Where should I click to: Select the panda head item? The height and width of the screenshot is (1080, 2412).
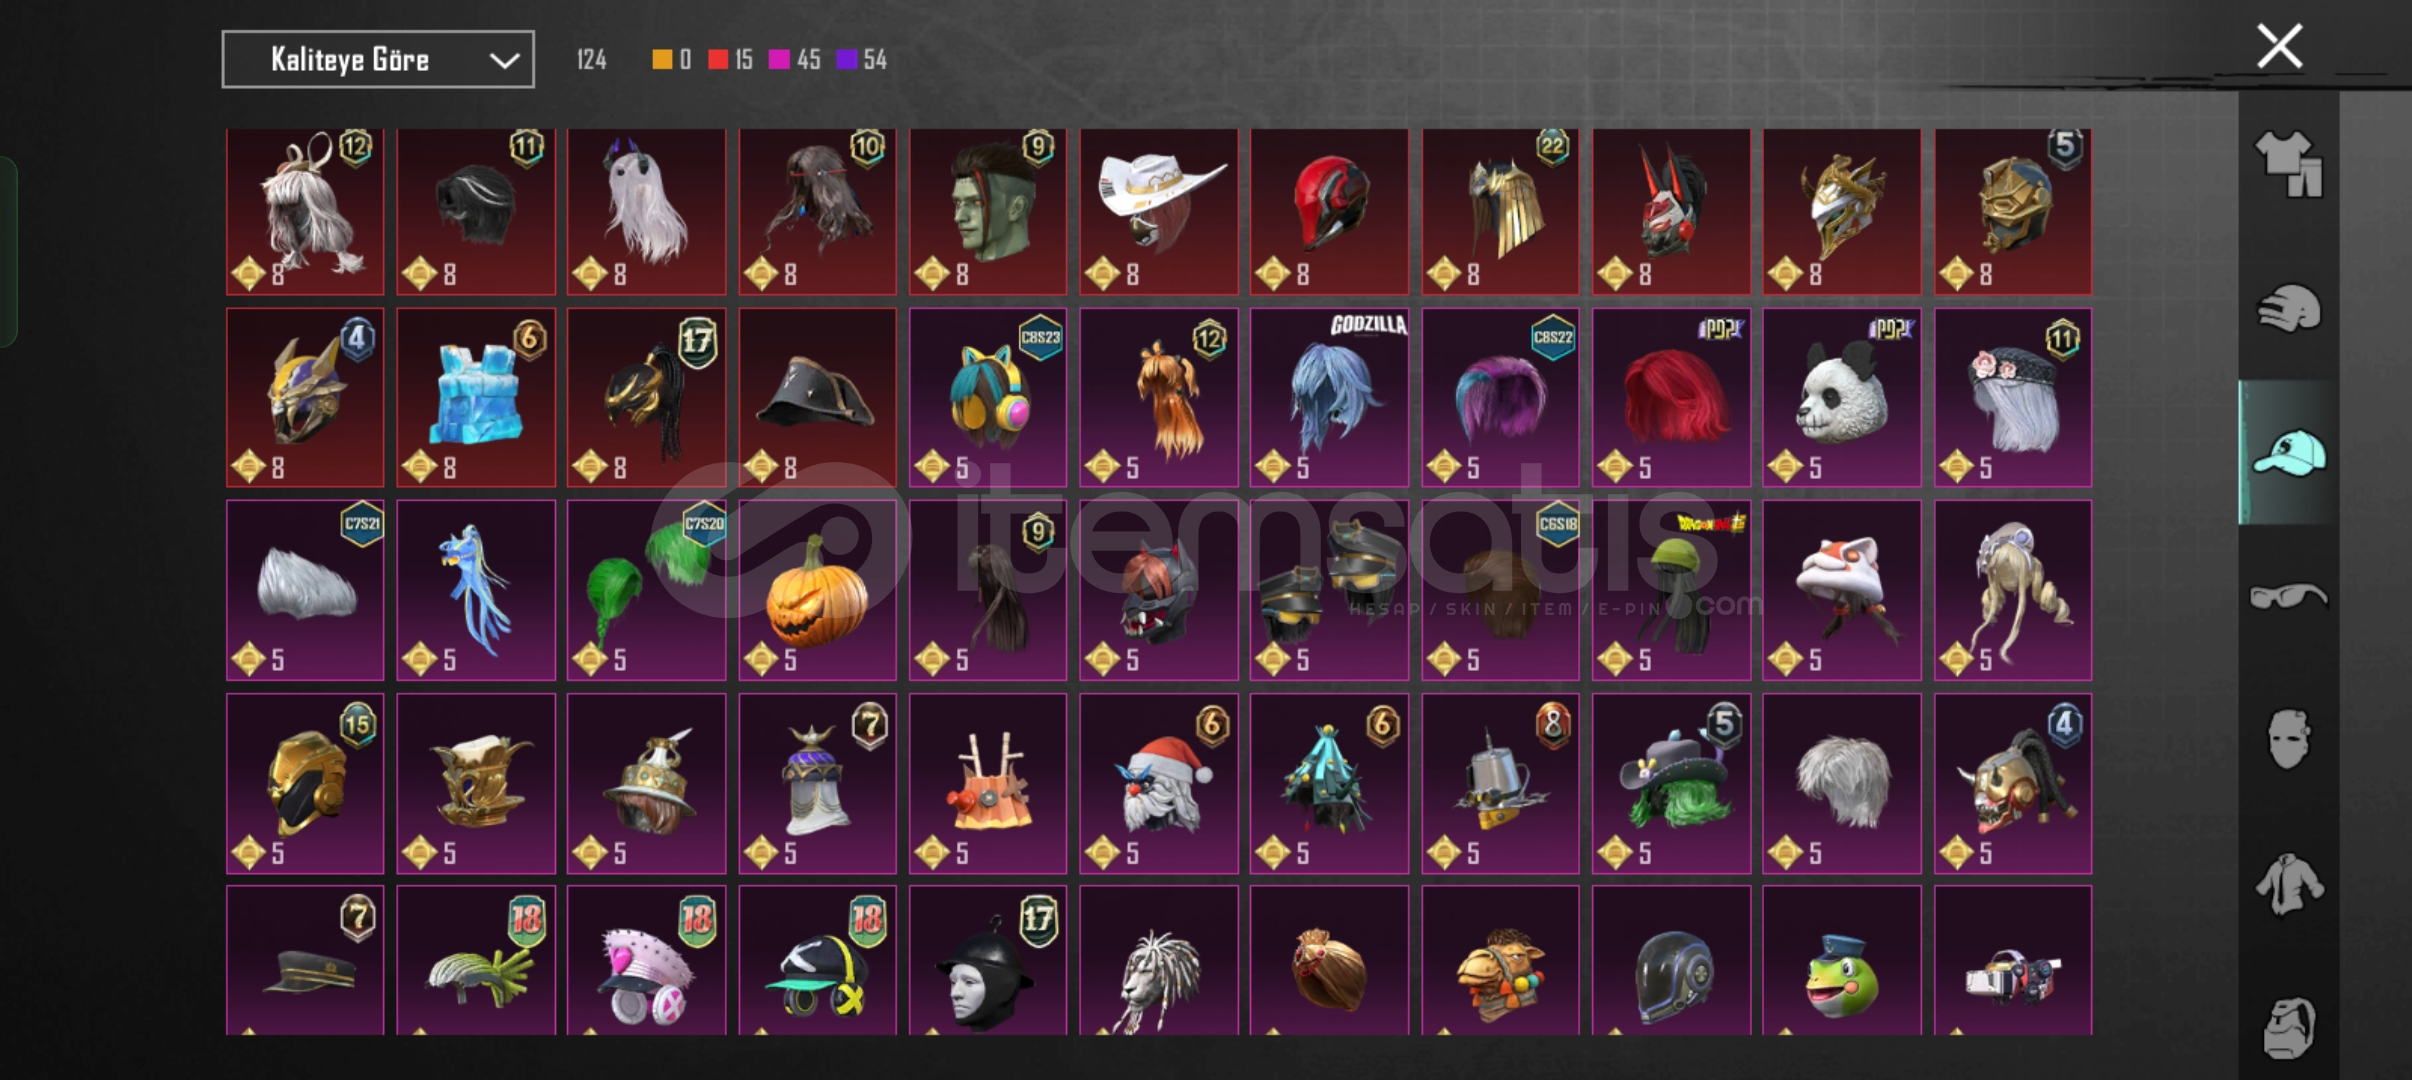(x=1842, y=397)
